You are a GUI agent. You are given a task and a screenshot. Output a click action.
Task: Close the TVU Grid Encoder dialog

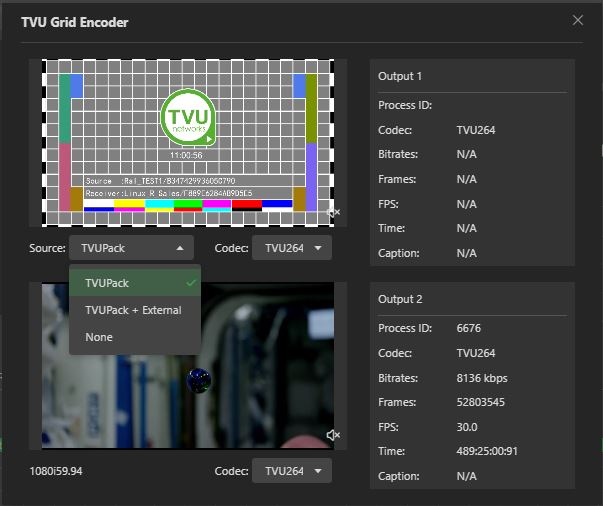tap(578, 20)
